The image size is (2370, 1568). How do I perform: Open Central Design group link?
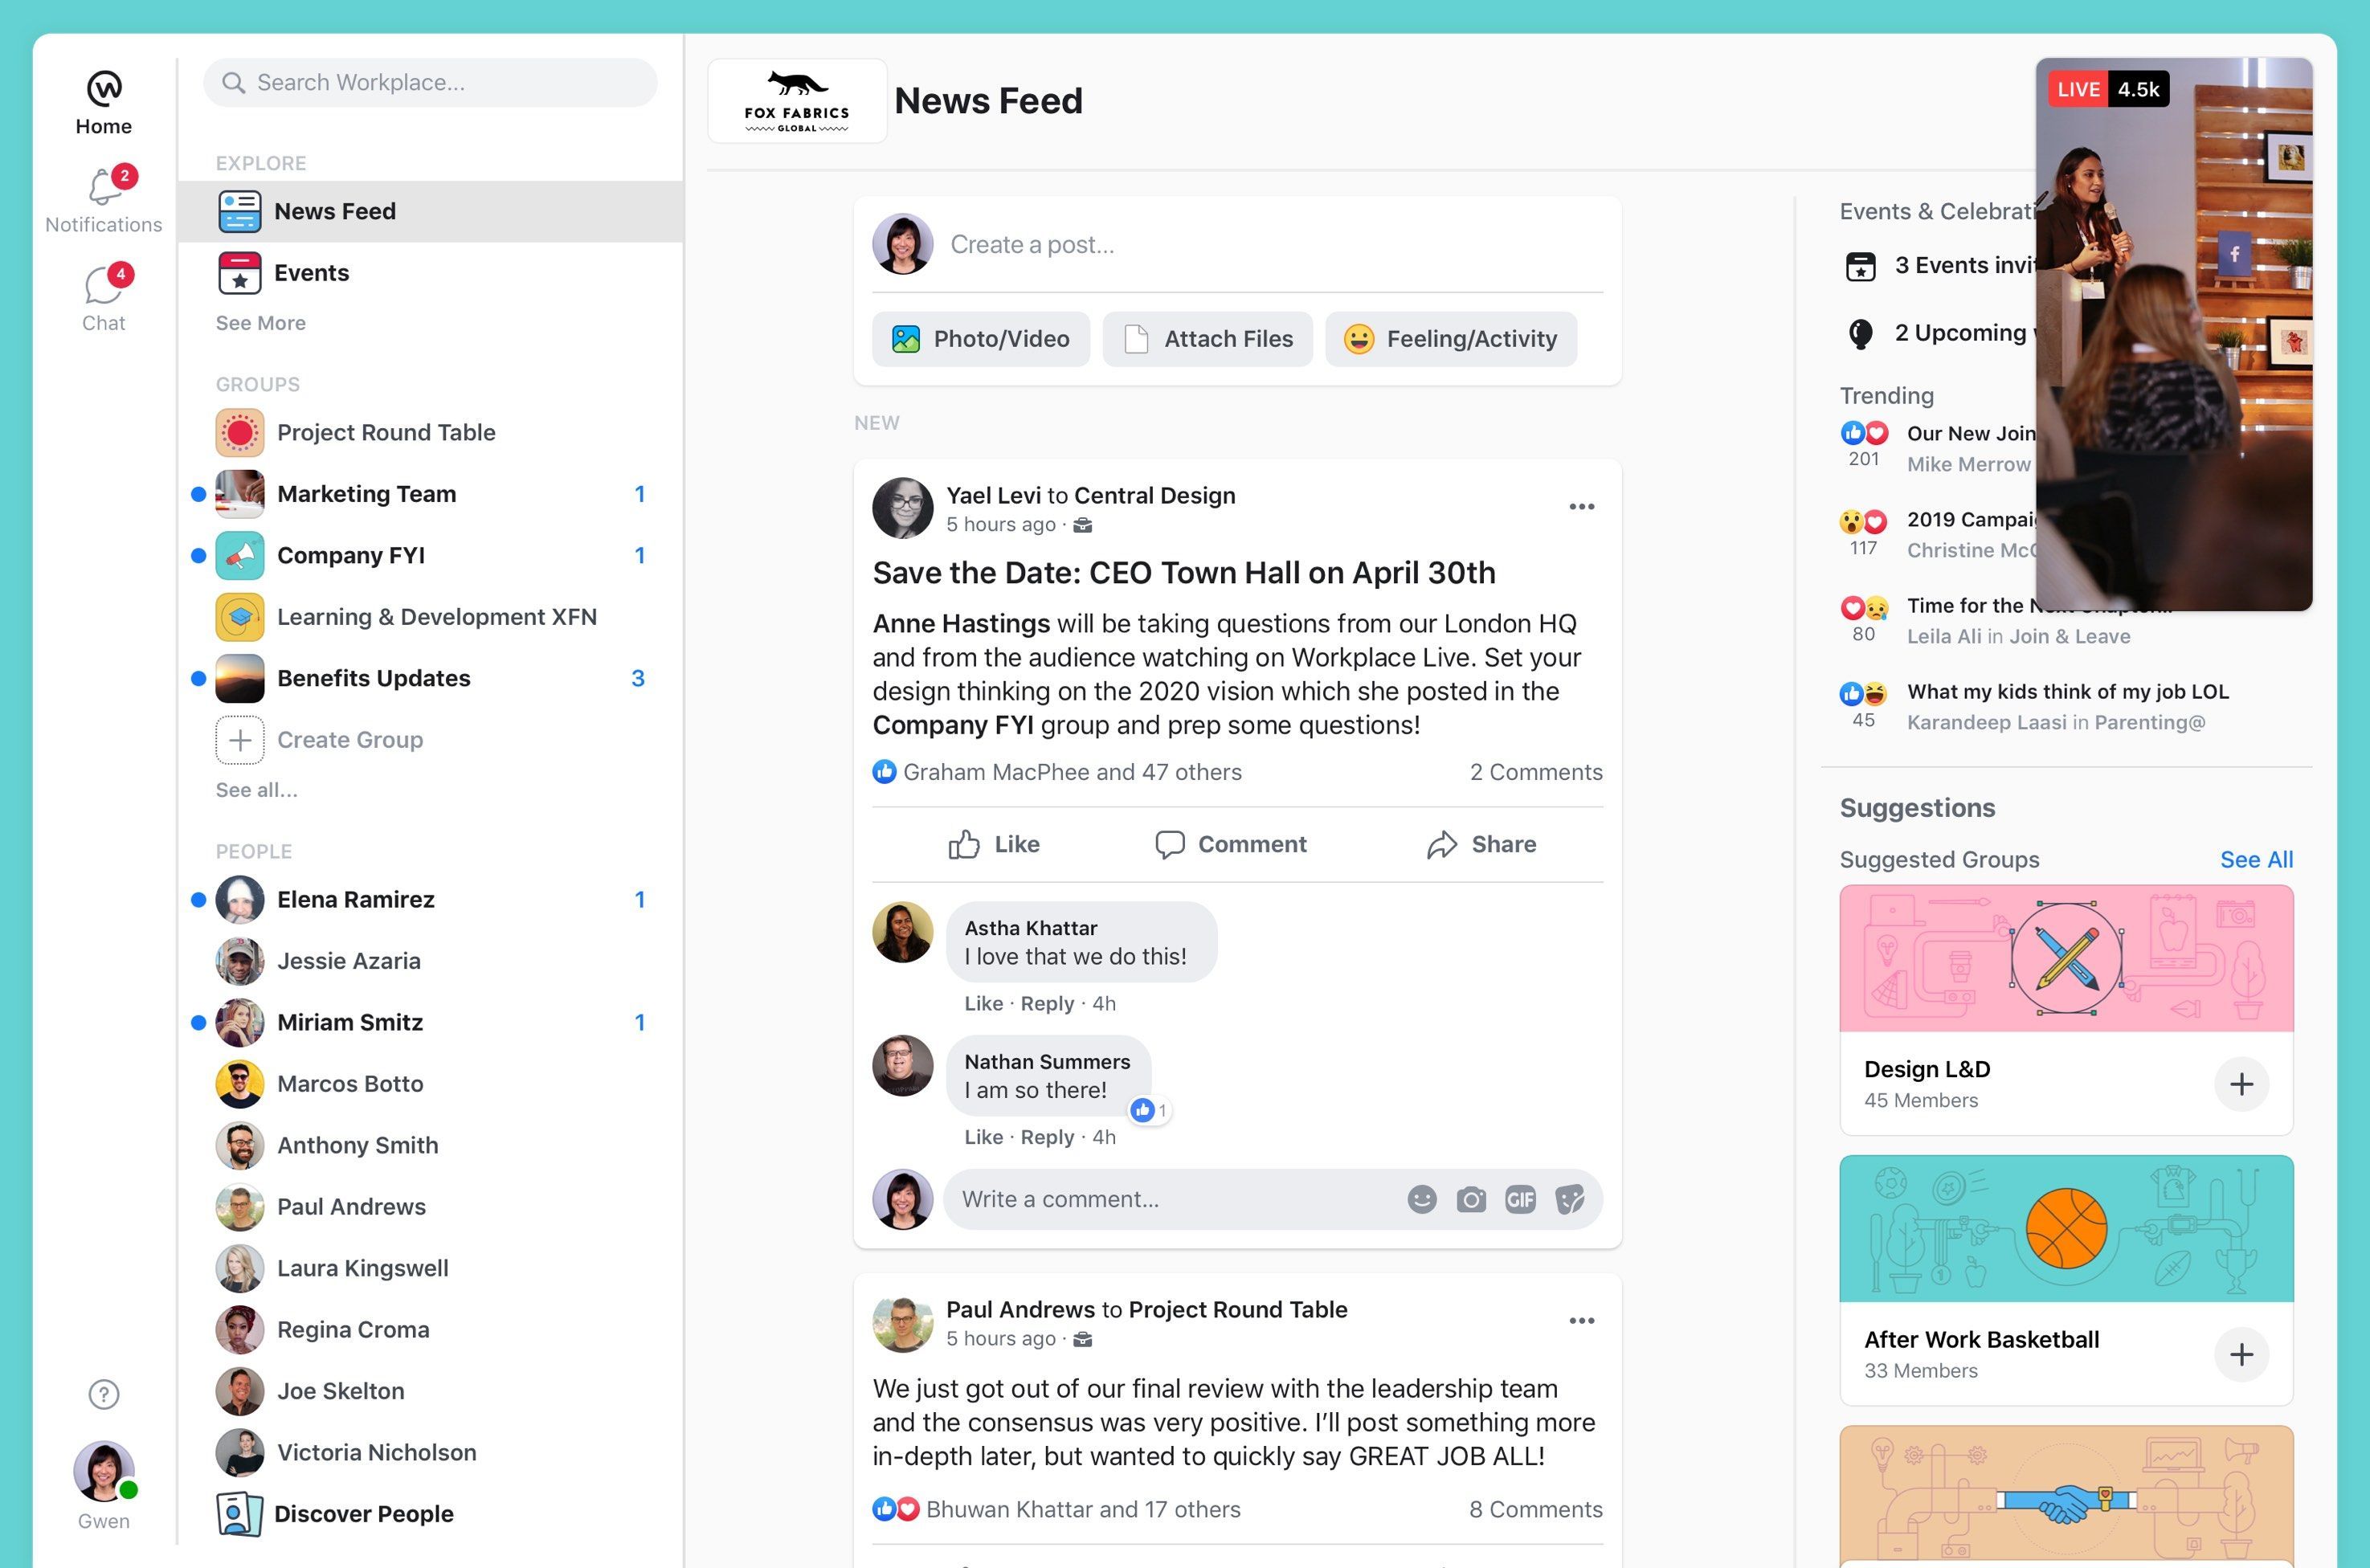[x=1154, y=496]
